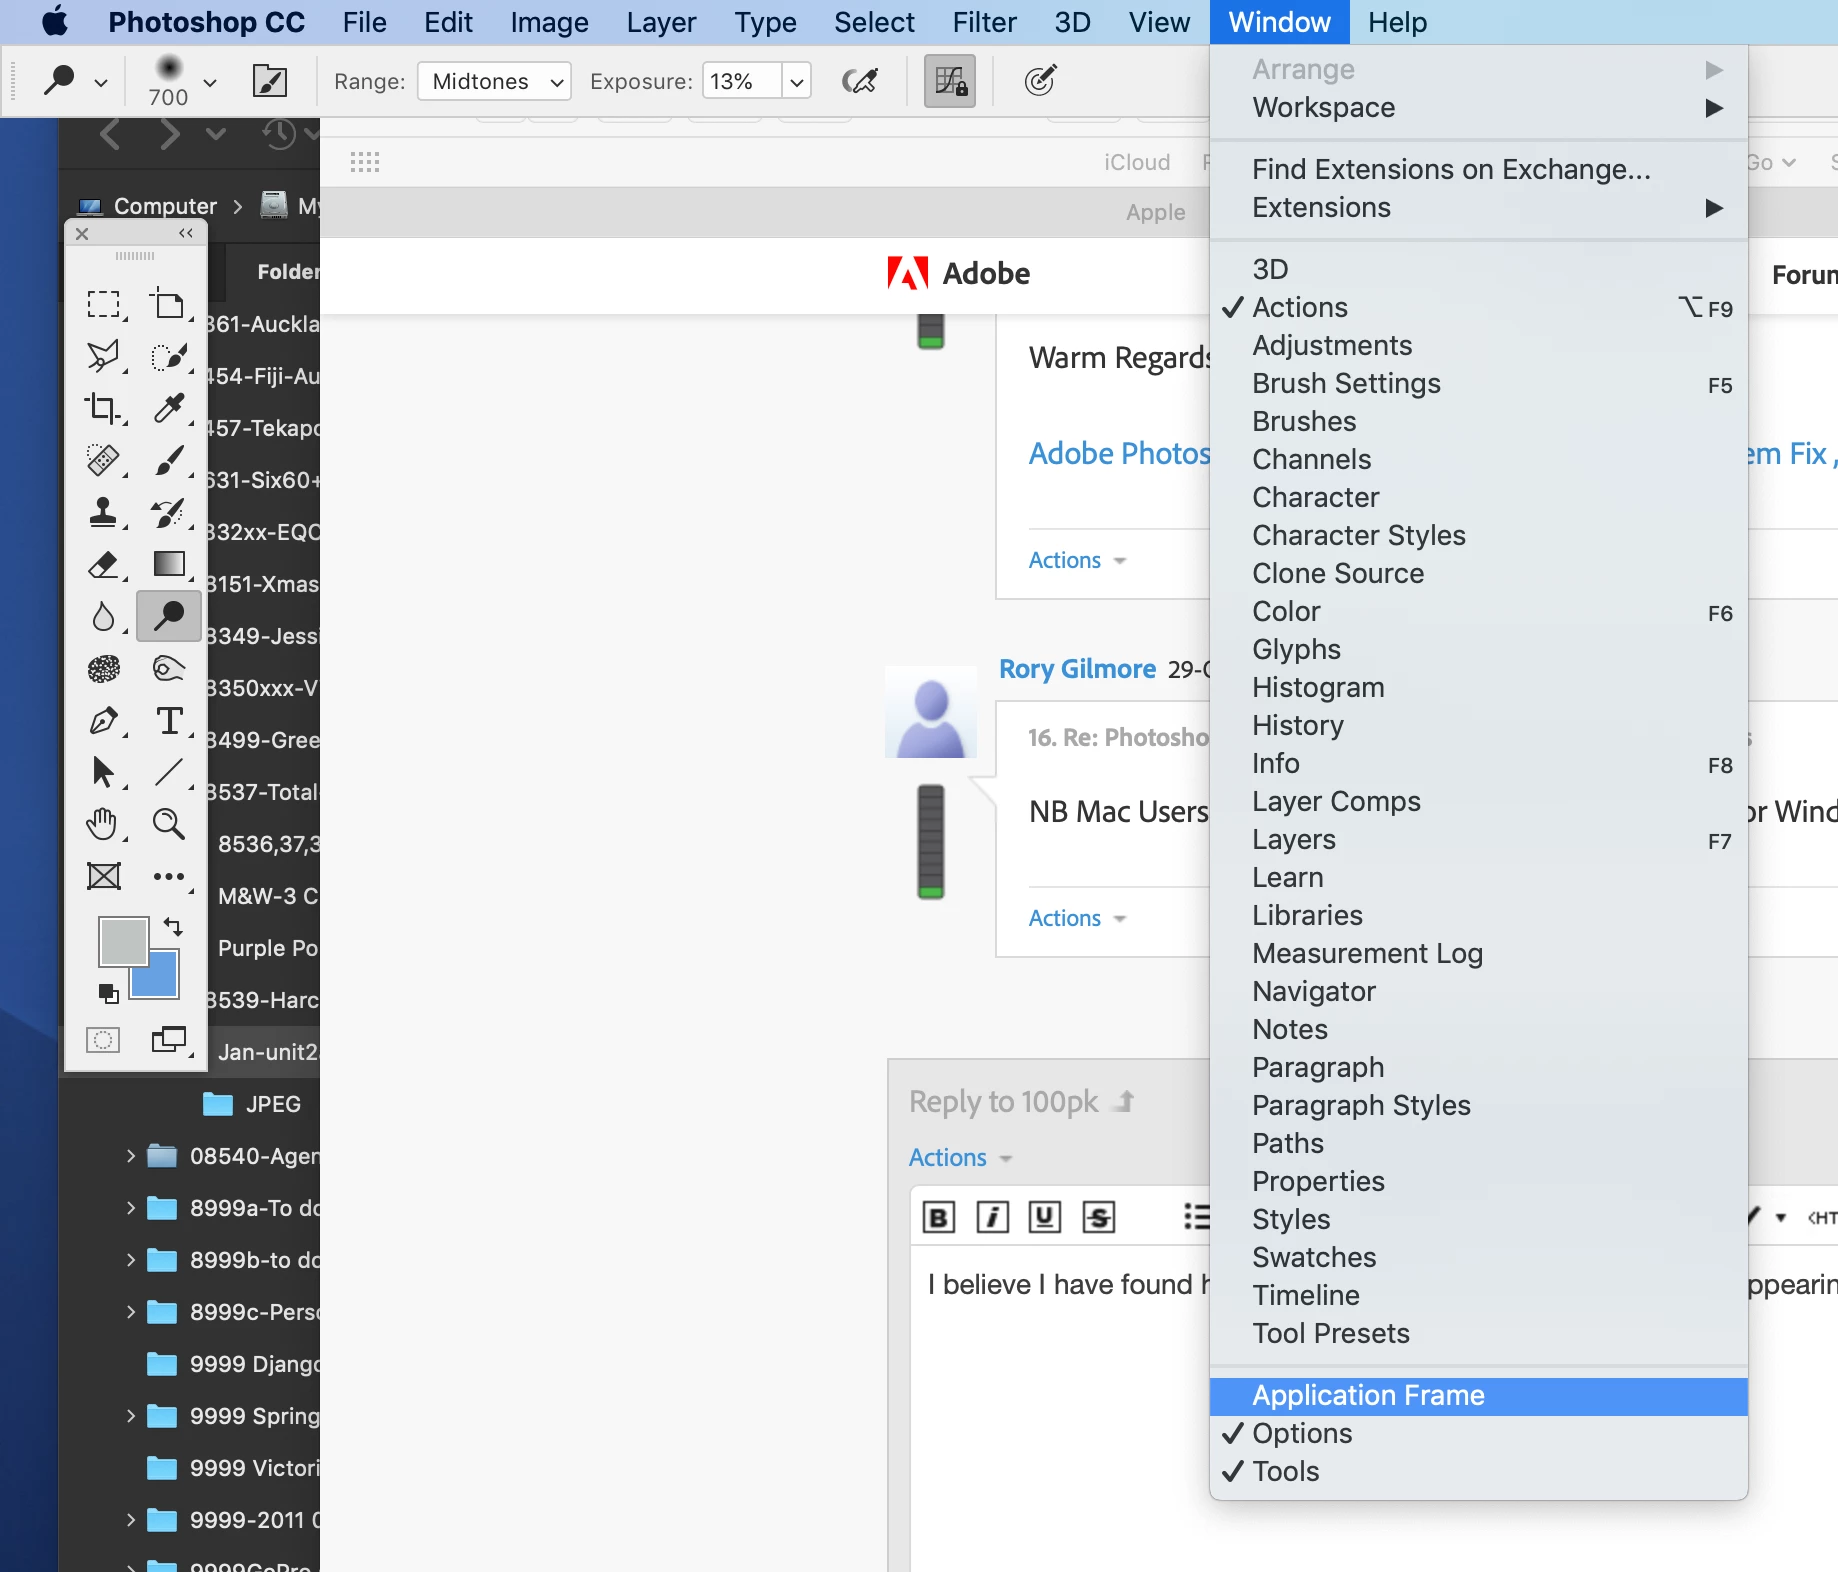Expand the 08540-Agen folder
This screenshot has width=1838, height=1572.
[x=131, y=1156]
